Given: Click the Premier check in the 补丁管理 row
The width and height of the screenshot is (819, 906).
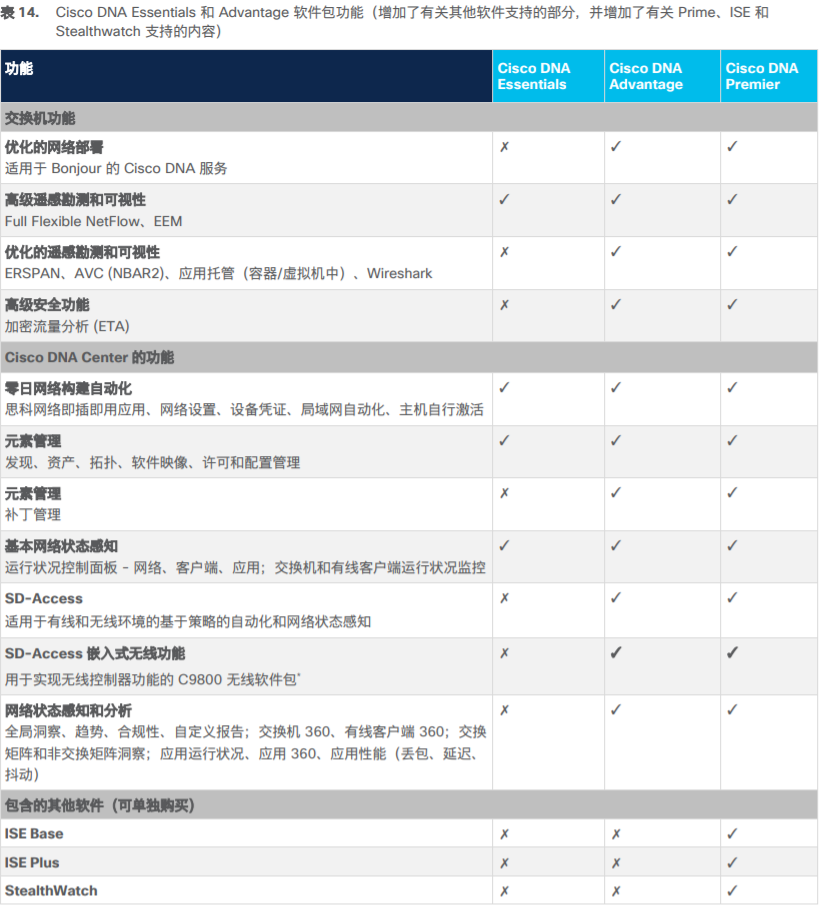Looking at the screenshot, I should pos(732,492).
